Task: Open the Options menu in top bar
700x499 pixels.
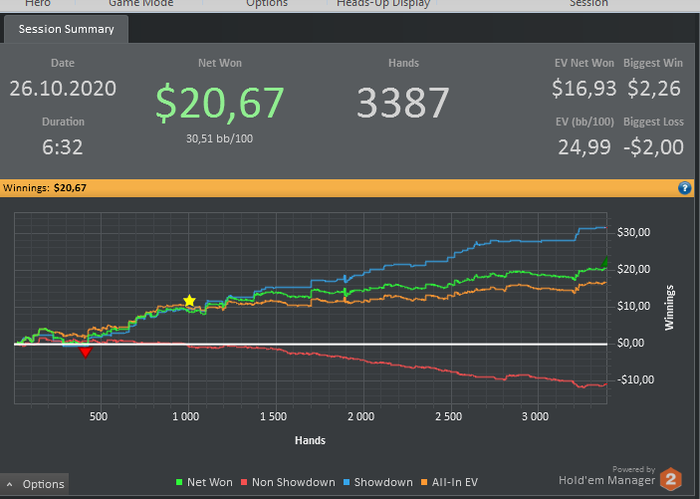Action: pyautogui.click(x=267, y=4)
